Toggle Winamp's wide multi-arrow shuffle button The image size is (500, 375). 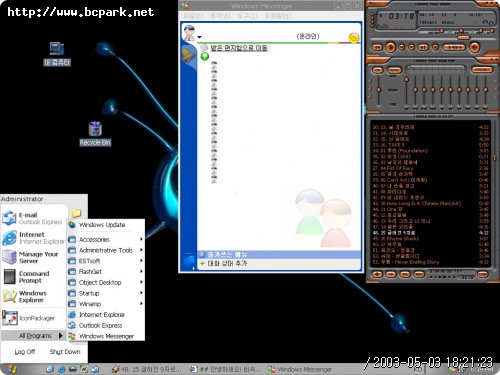coord(454,47)
